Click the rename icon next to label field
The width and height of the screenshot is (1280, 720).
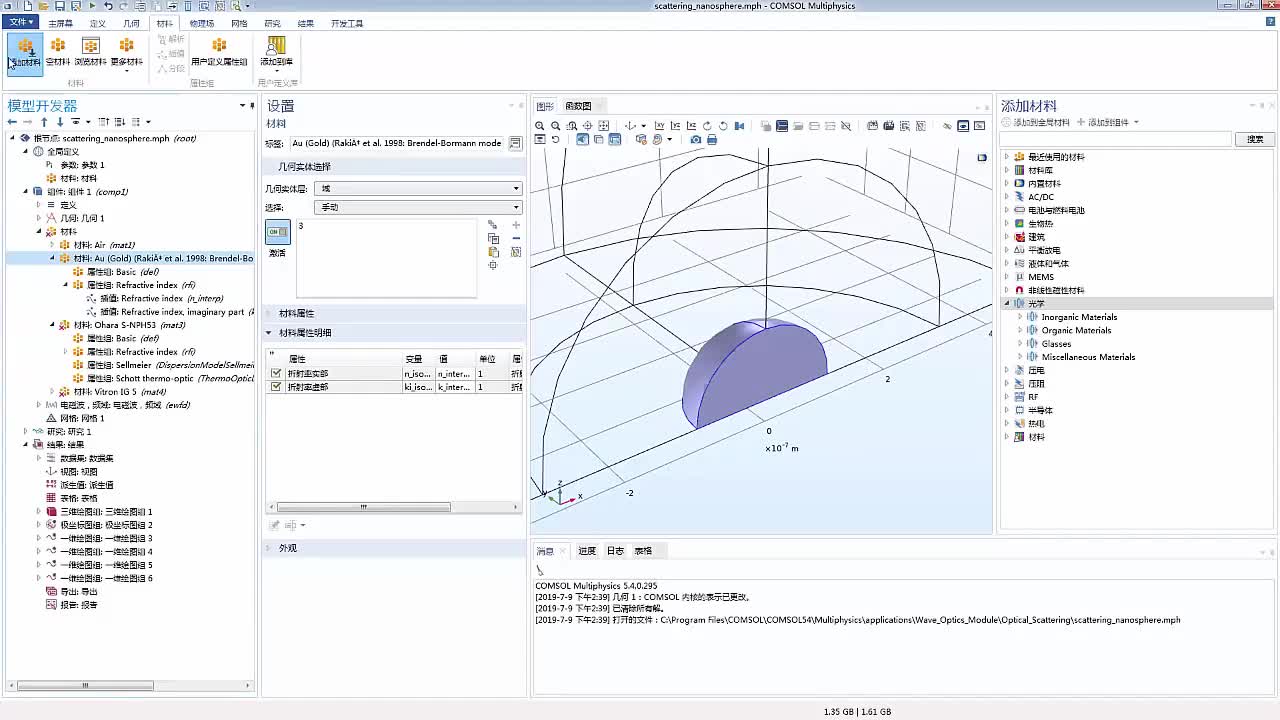515,143
